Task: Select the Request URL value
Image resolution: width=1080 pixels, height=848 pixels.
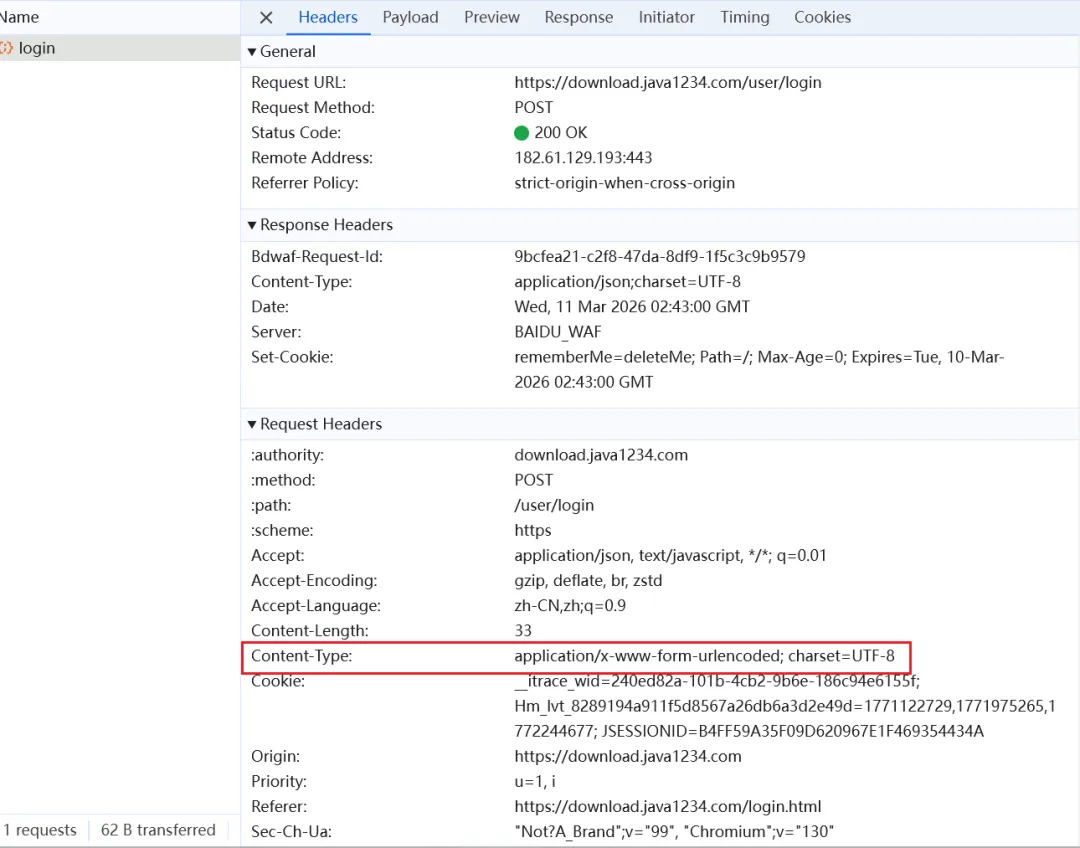Action: click(x=667, y=83)
